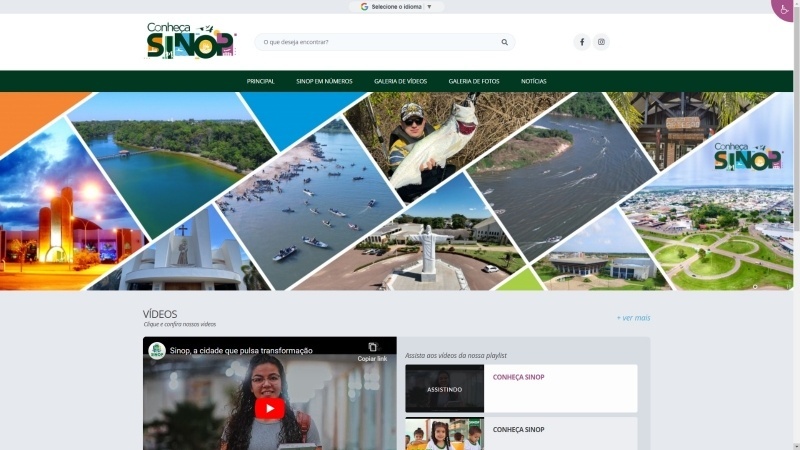
Task: Open video title 'Sinop, a cidade que pulsa transformação'
Action: 241,351
